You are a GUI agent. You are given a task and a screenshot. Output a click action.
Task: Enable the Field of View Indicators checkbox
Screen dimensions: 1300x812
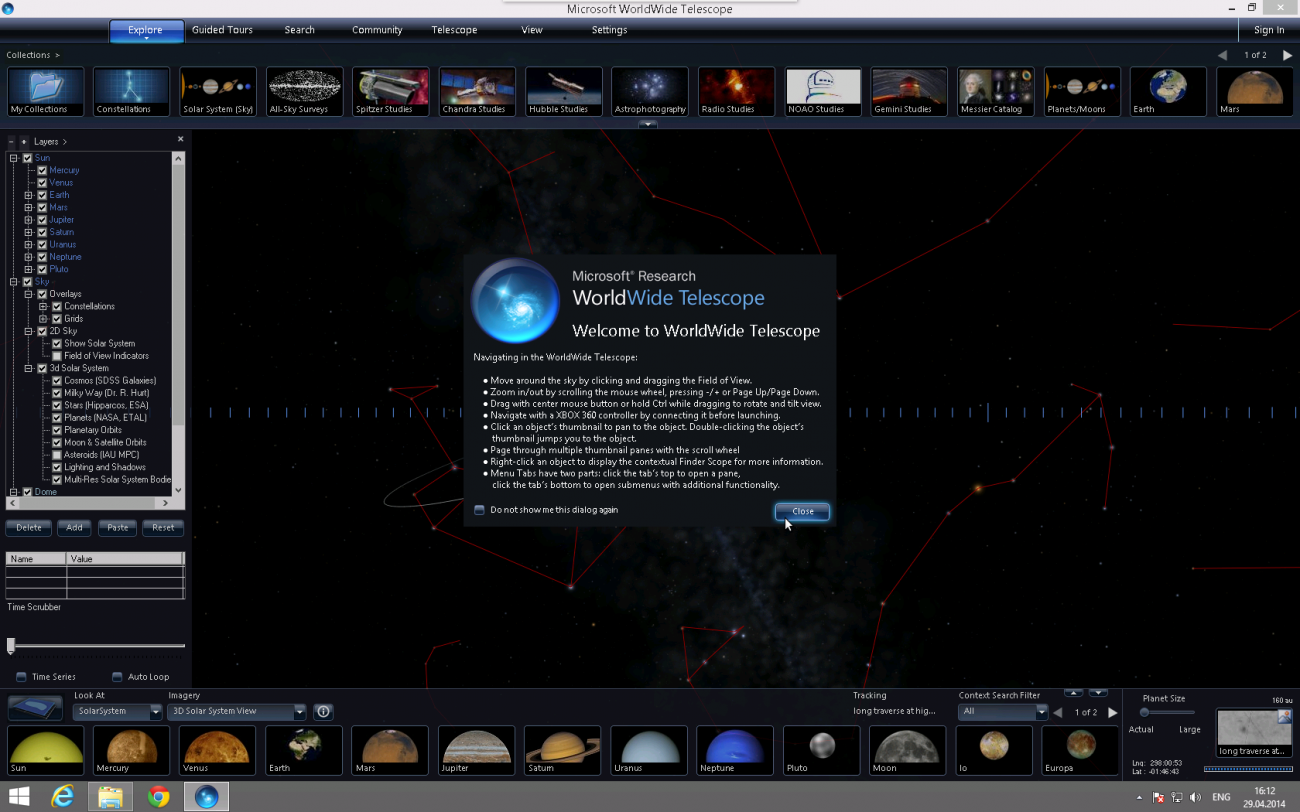(57, 356)
